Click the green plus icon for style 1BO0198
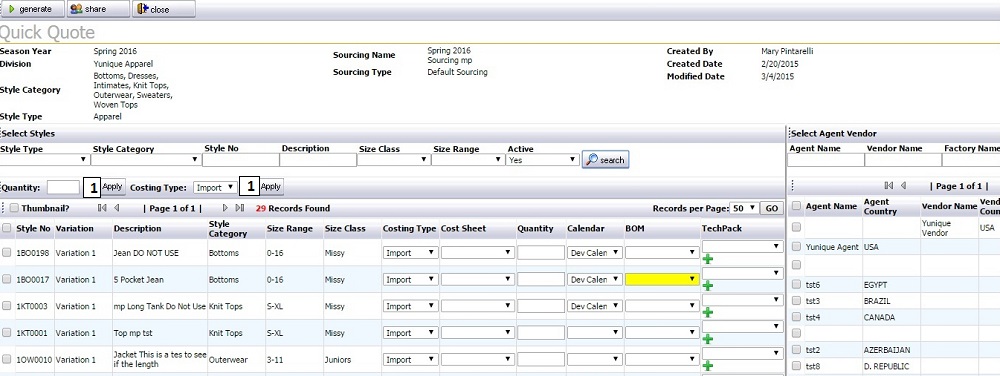The width and height of the screenshot is (1000, 376). 708,259
